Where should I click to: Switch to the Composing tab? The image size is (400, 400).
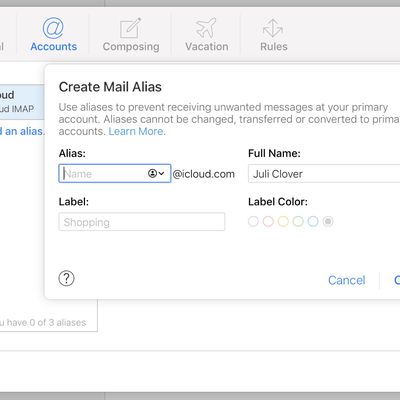point(131,35)
